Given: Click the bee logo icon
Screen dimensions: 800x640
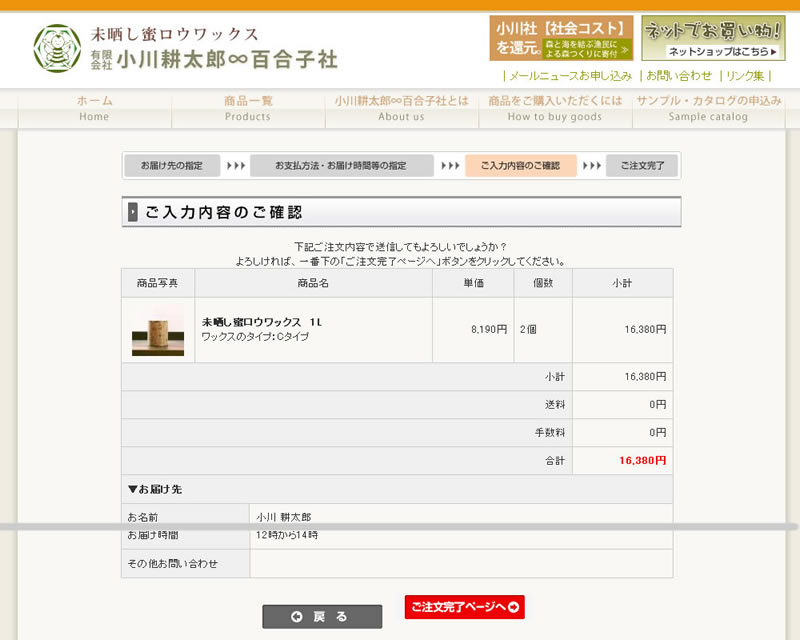Looking at the screenshot, I should click(57, 47).
